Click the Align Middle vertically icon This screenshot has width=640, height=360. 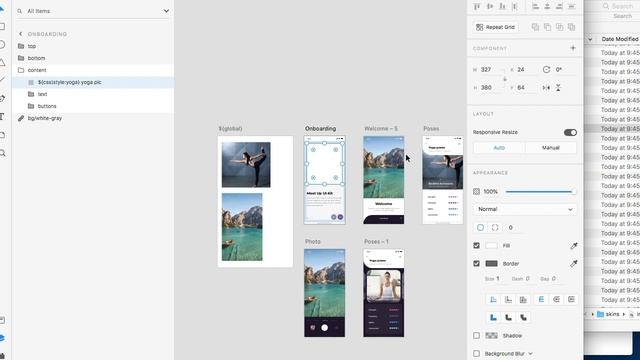click(490, 6)
